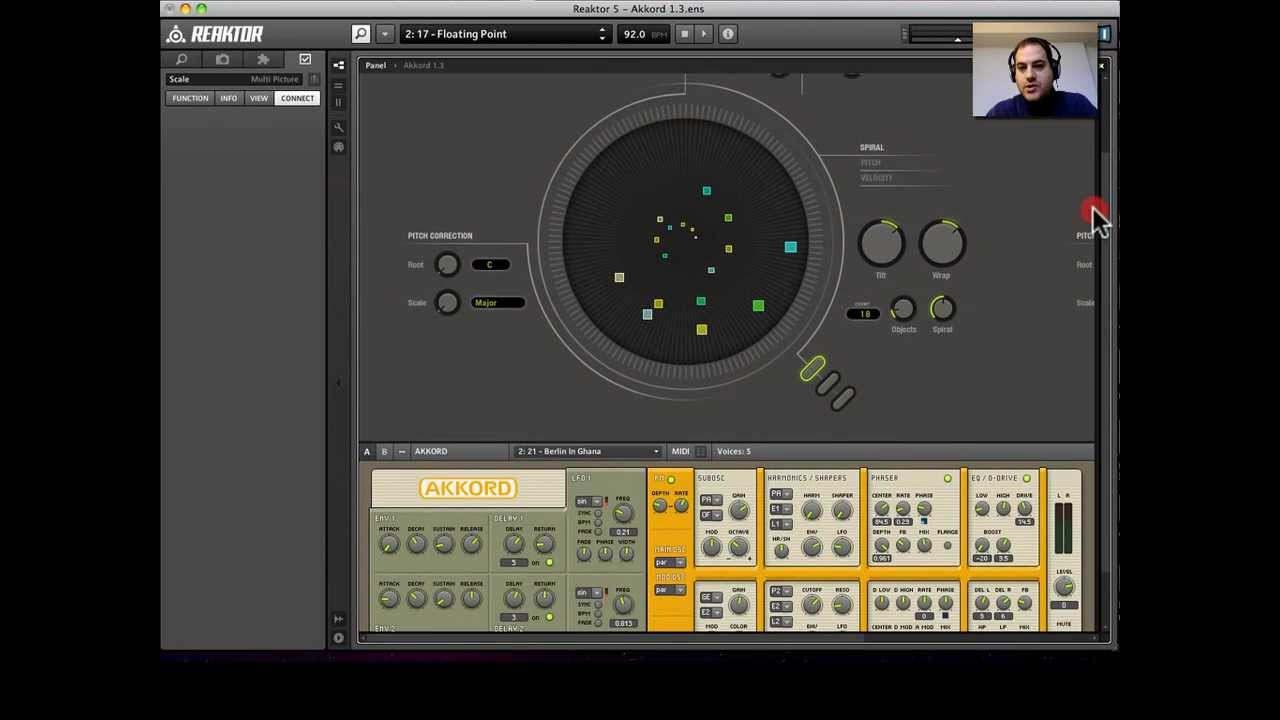1280x720 pixels.
Task: Toggle the Phaser on LED
Action: click(x=947, y=479)
